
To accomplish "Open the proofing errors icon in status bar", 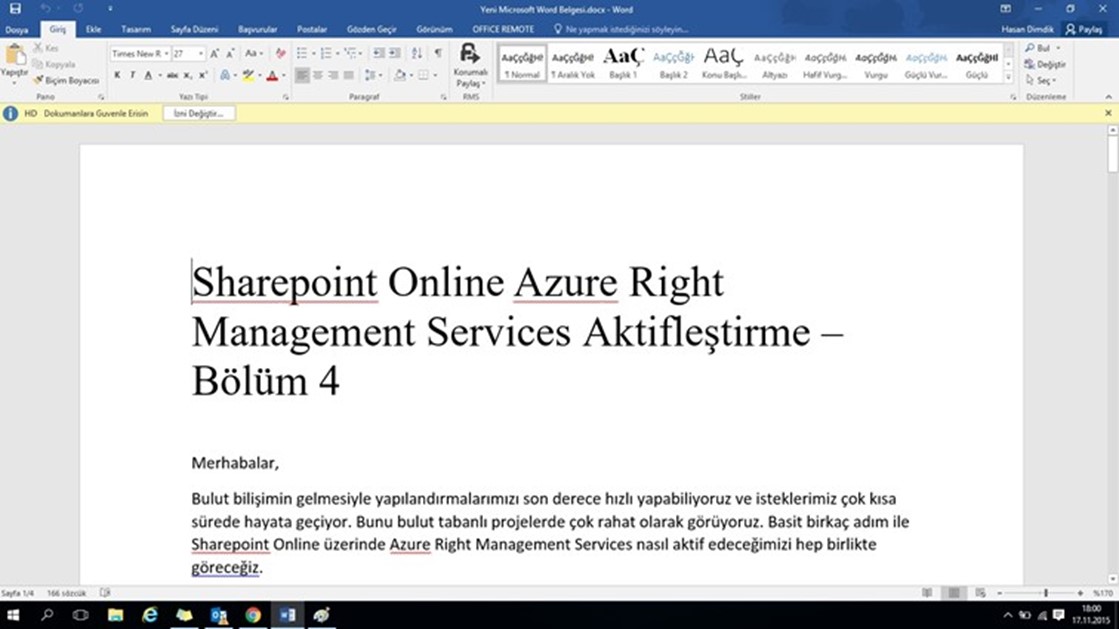I will pyautogui.click(x=105, y=593).
